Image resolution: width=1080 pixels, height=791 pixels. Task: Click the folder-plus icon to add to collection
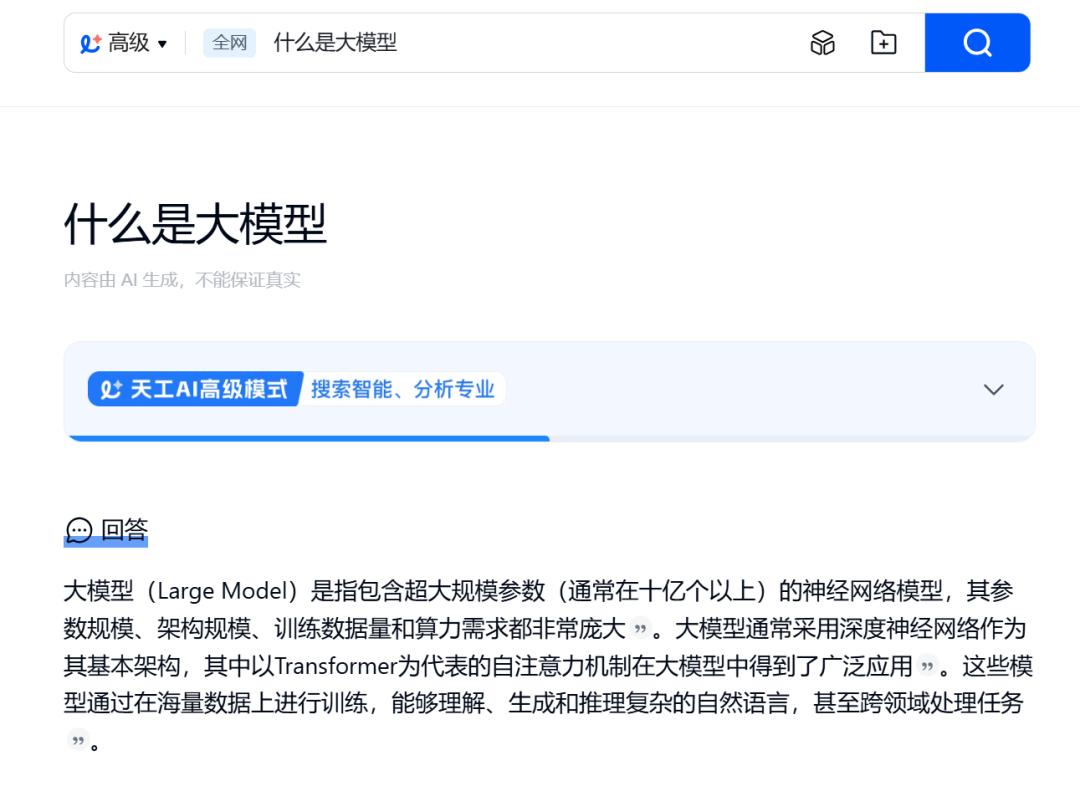click(x=883, y=43)
